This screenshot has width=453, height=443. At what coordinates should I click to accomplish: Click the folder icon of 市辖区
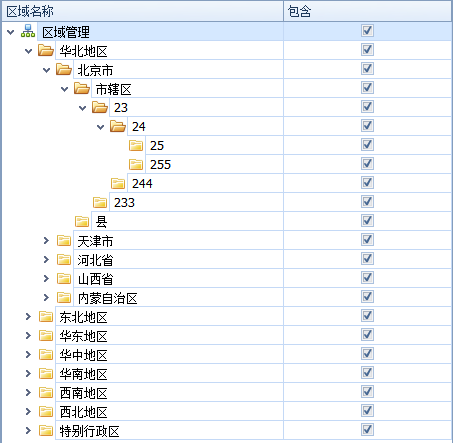(82, 88)
